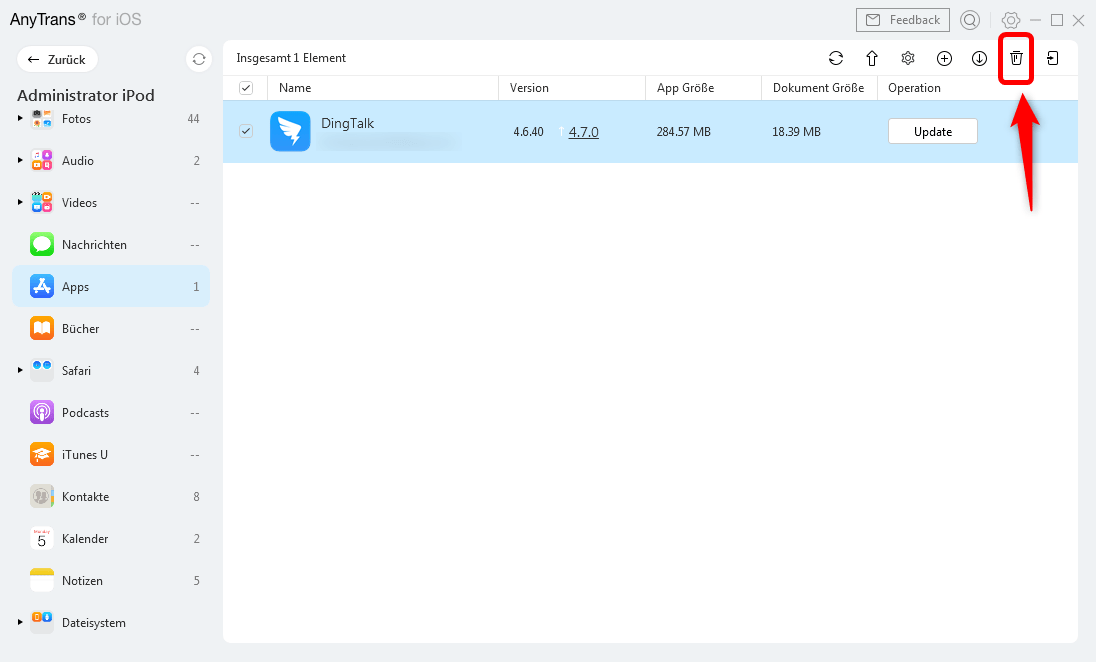The image size is (1096, 662).
Task: Open Bücher category
Action: click(111, 329)
